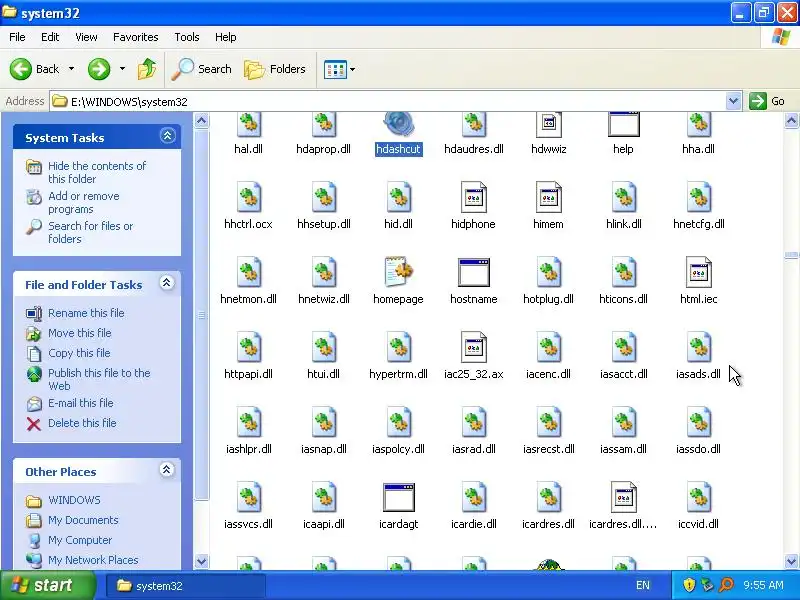800x600 pixels.
Task: Open the Search pane from toolbar
Action: pos(202,69)
